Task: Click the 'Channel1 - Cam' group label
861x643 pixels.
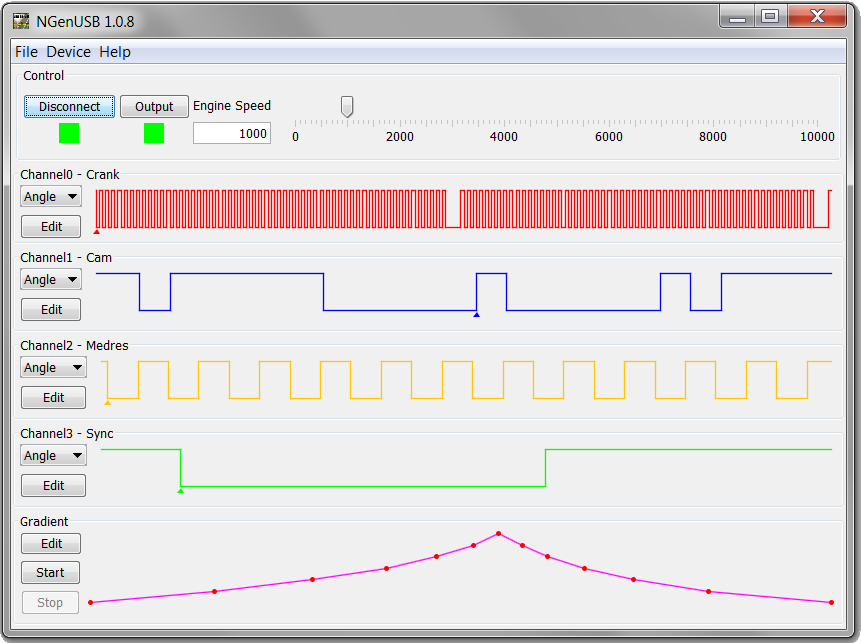Action: click(66, 258)
